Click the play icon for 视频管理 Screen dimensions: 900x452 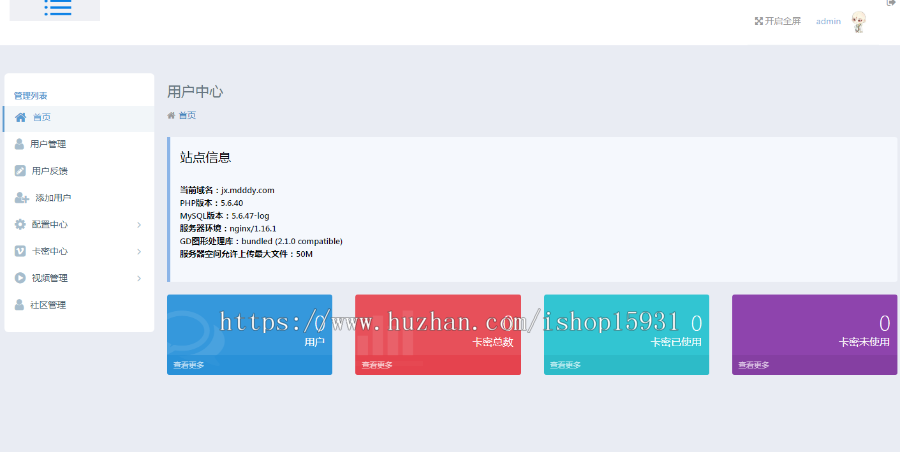(x=20, y=278)
